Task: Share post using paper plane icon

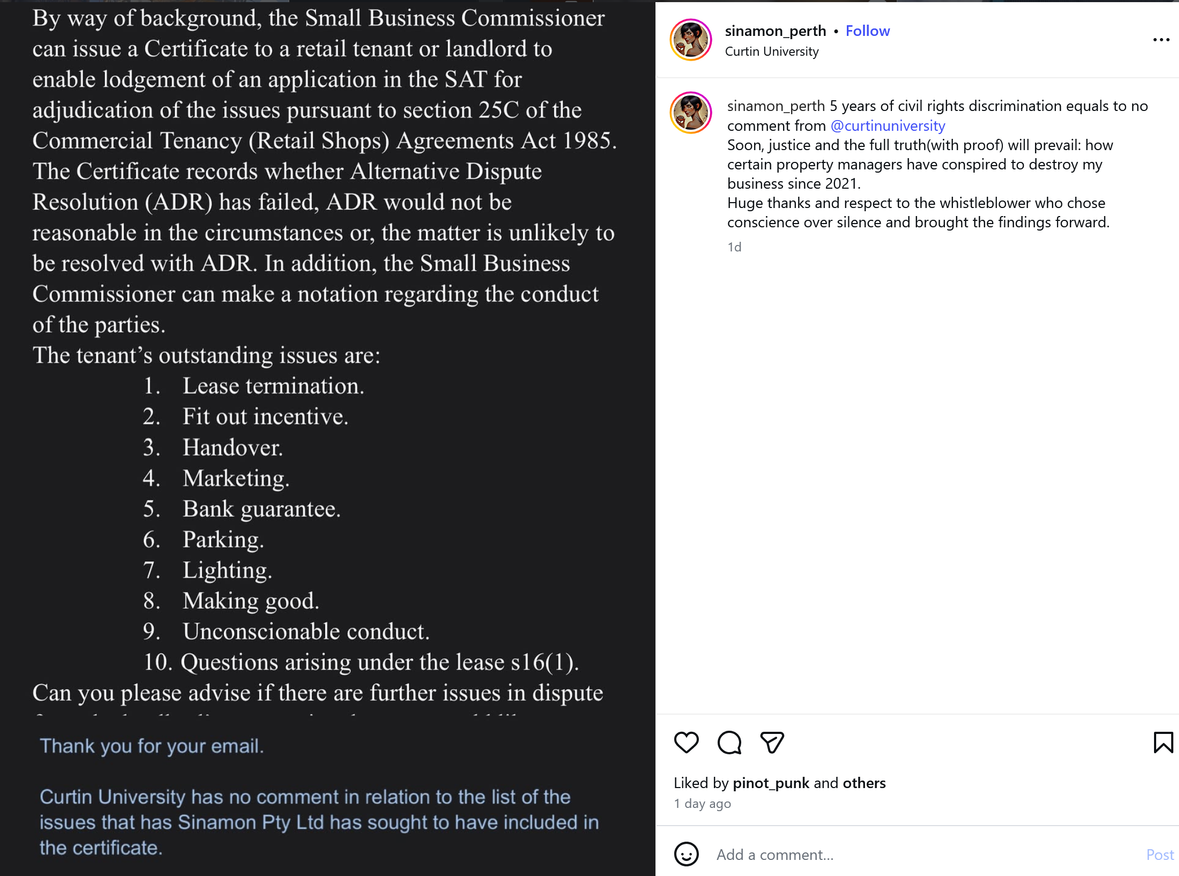Action: 772,742
